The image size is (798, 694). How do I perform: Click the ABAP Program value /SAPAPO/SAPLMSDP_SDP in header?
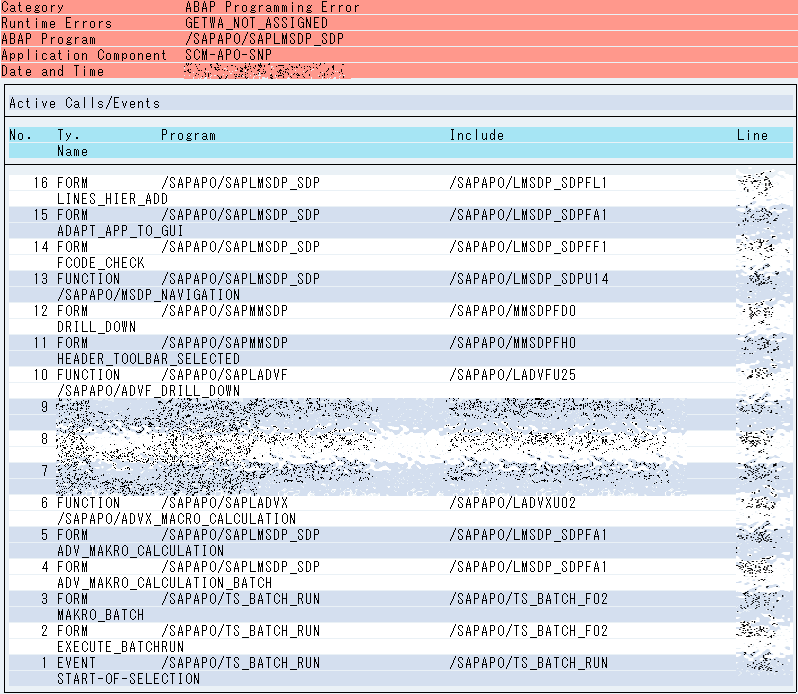pyautogui.click(x=265, y=39)
